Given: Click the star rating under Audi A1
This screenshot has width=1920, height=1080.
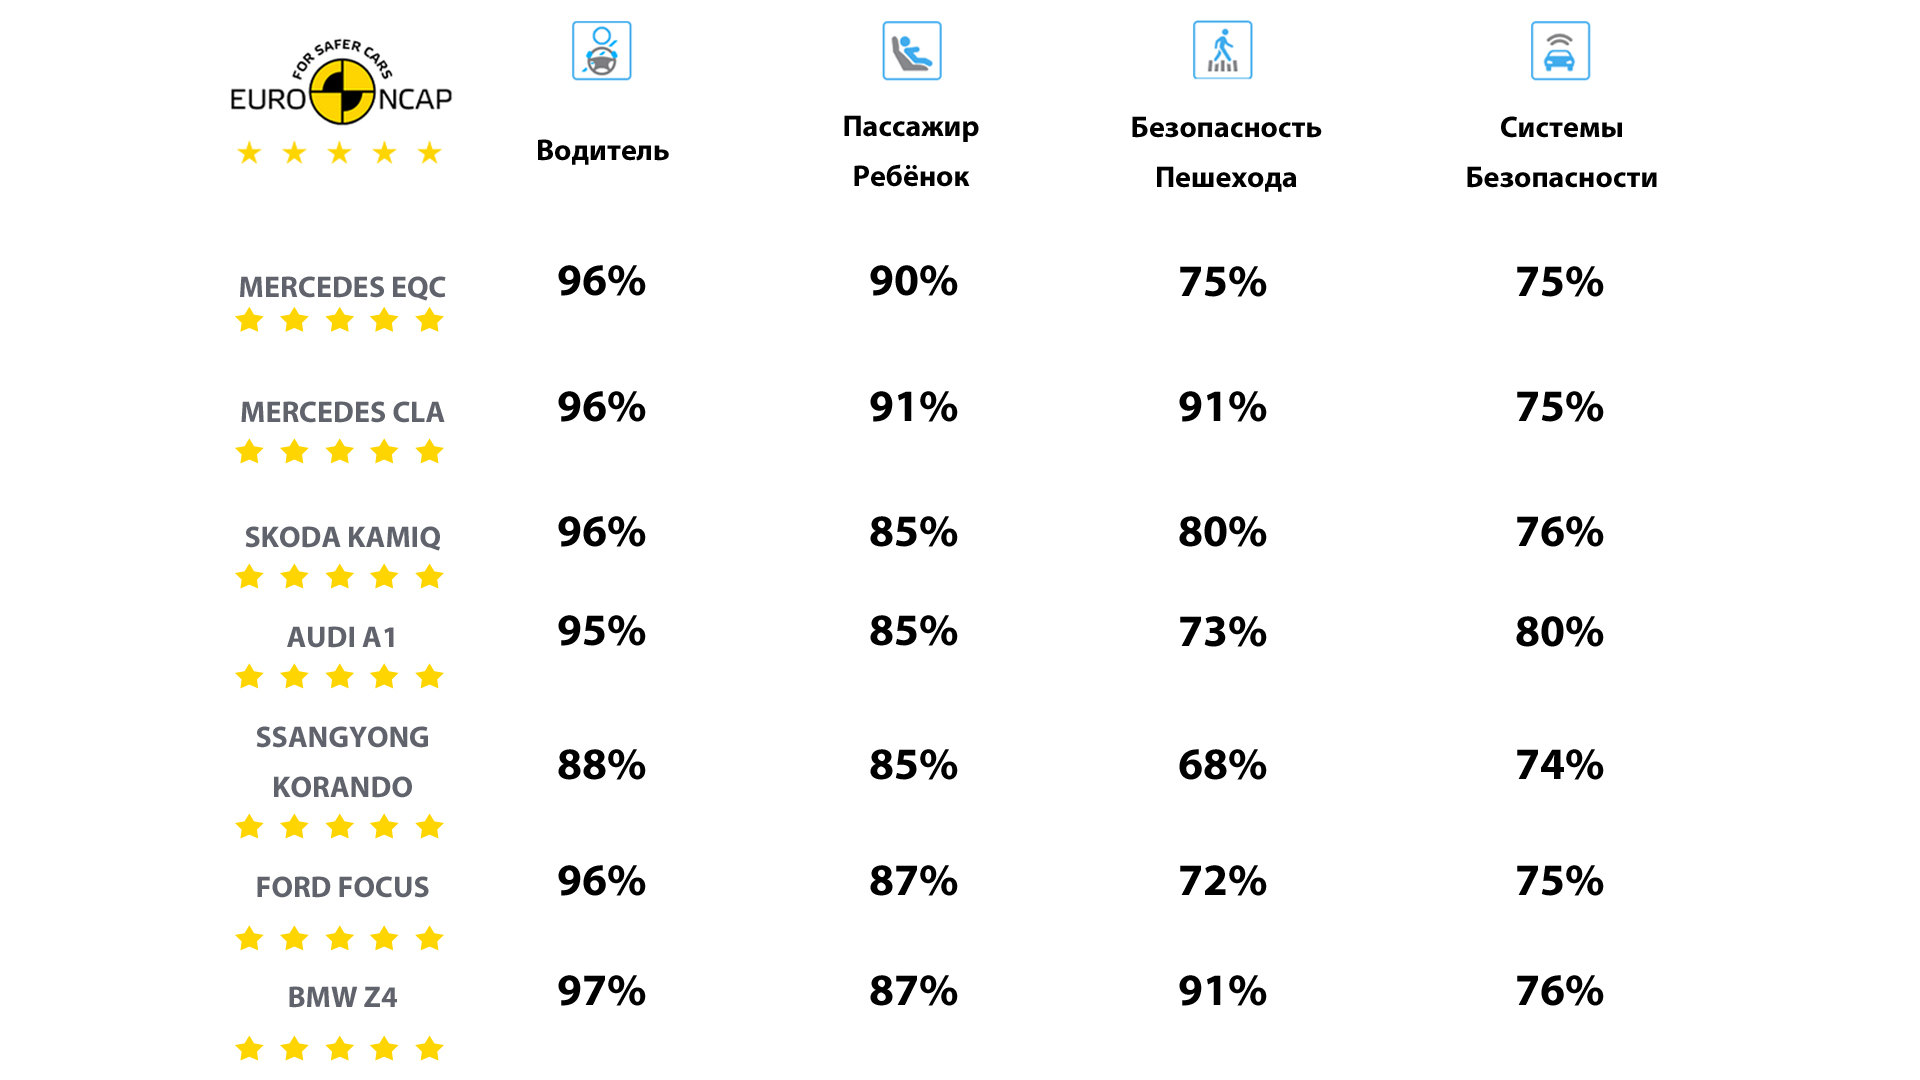Looking at the screenshot, I should tap(339, 677).
